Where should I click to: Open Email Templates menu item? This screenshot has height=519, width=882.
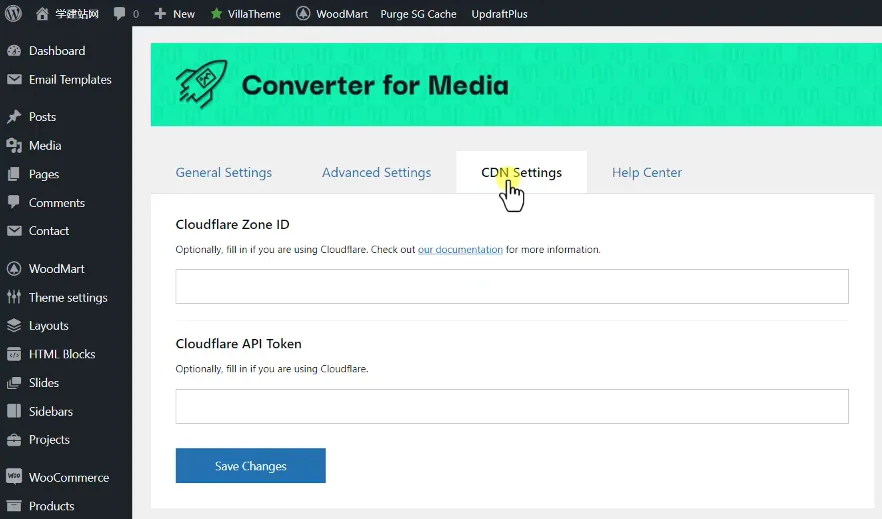[70, 79]
